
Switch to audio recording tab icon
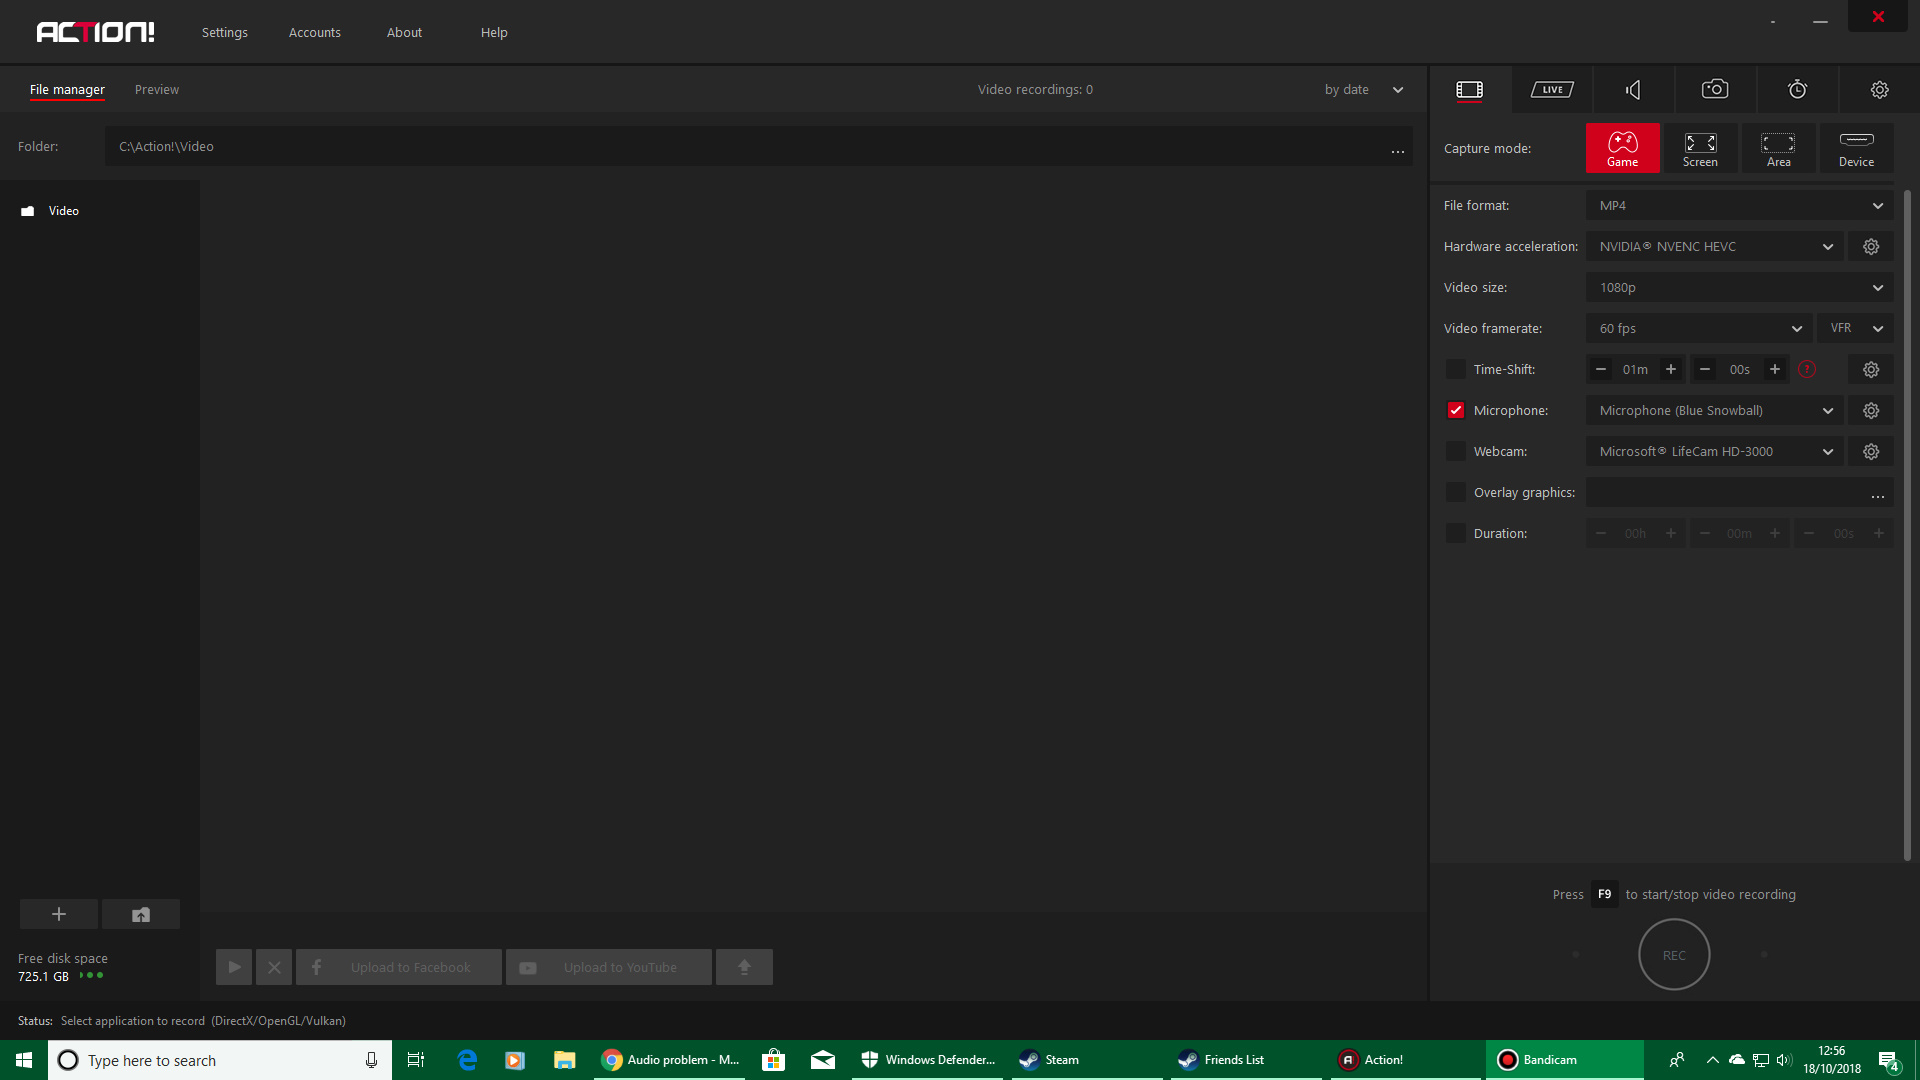click(1633, 90)
